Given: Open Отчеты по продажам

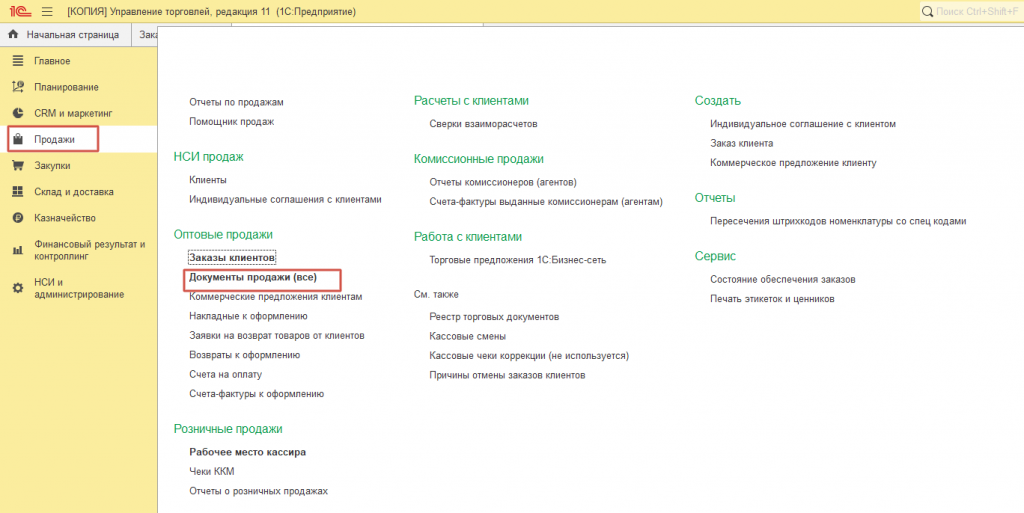Looking at the screenshot, I should (x=236, y=102).
